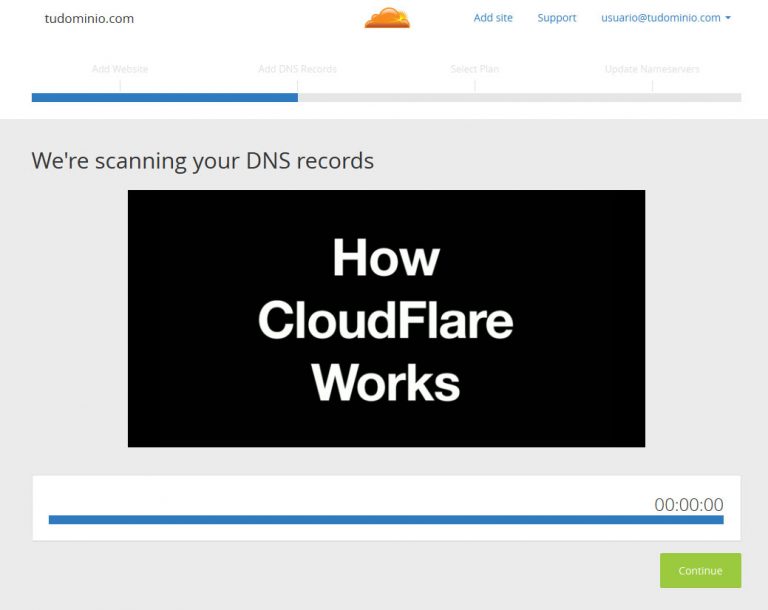Click the tudominio.com site name
Image resolution: width=768 pixels, height=610 pixels.
point(89,19)
